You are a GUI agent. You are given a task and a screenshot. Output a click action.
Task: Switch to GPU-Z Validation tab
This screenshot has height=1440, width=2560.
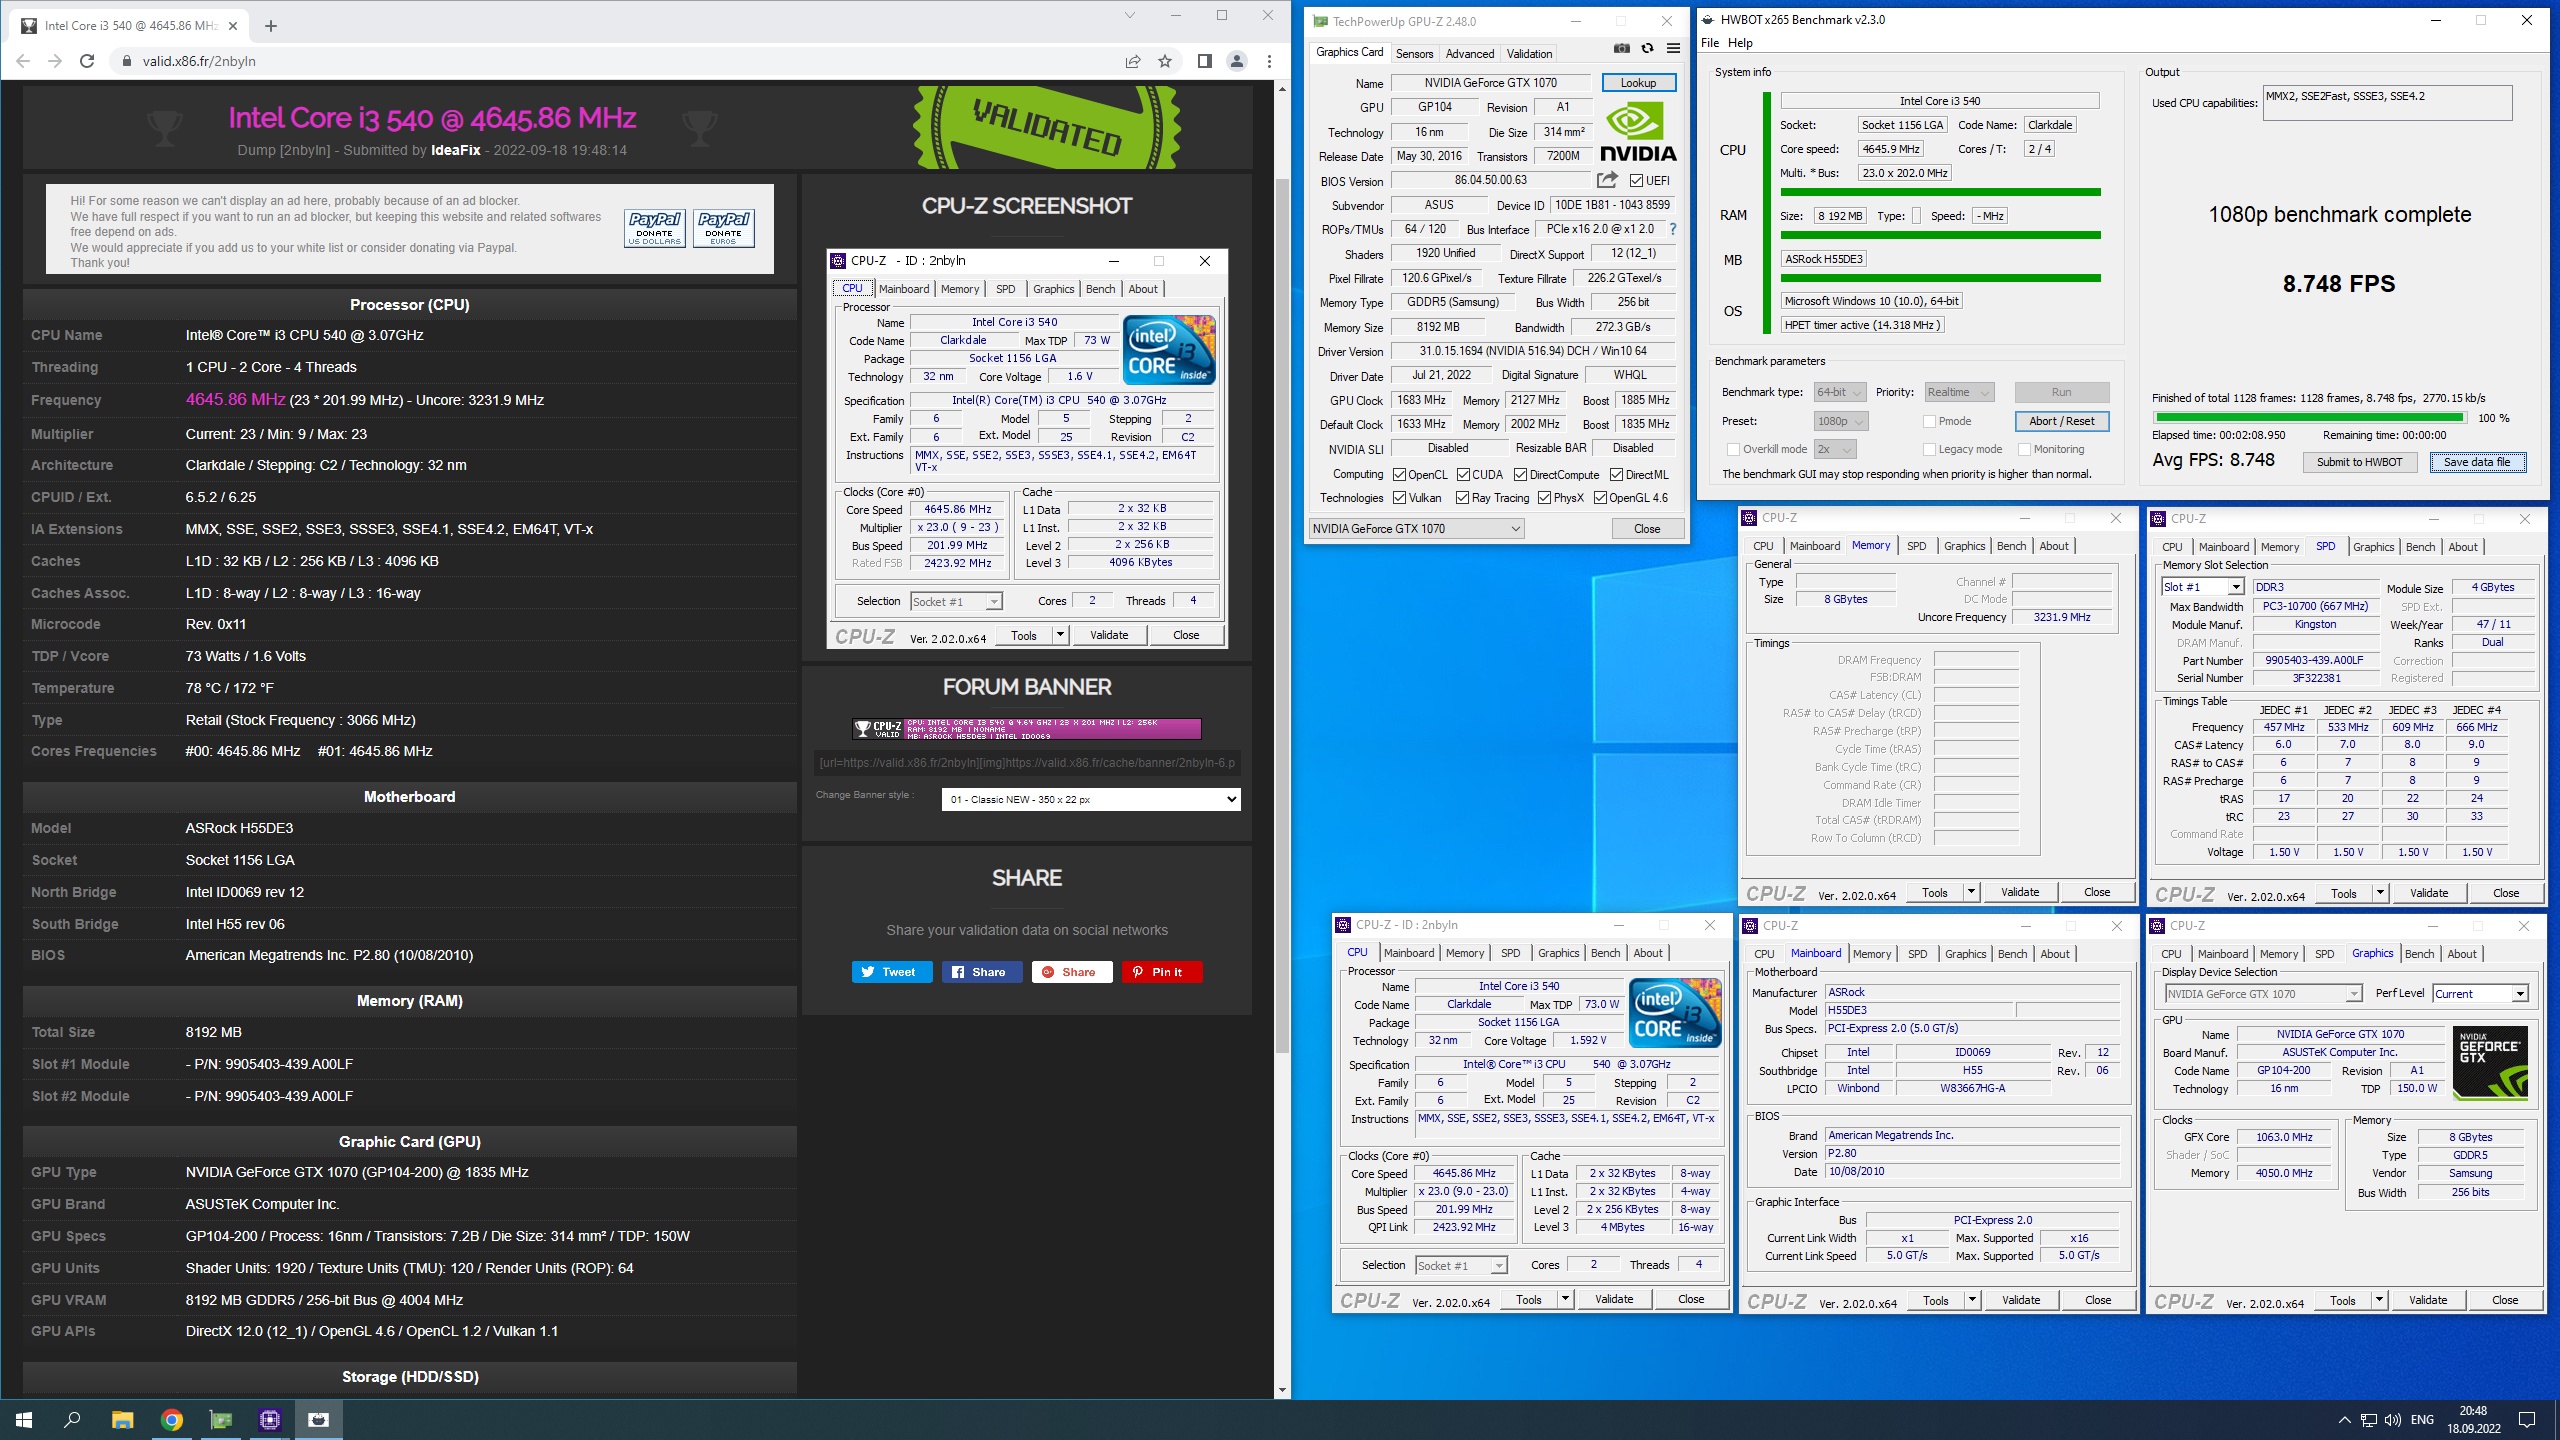pyautogui.click(x=1529, y=54)
